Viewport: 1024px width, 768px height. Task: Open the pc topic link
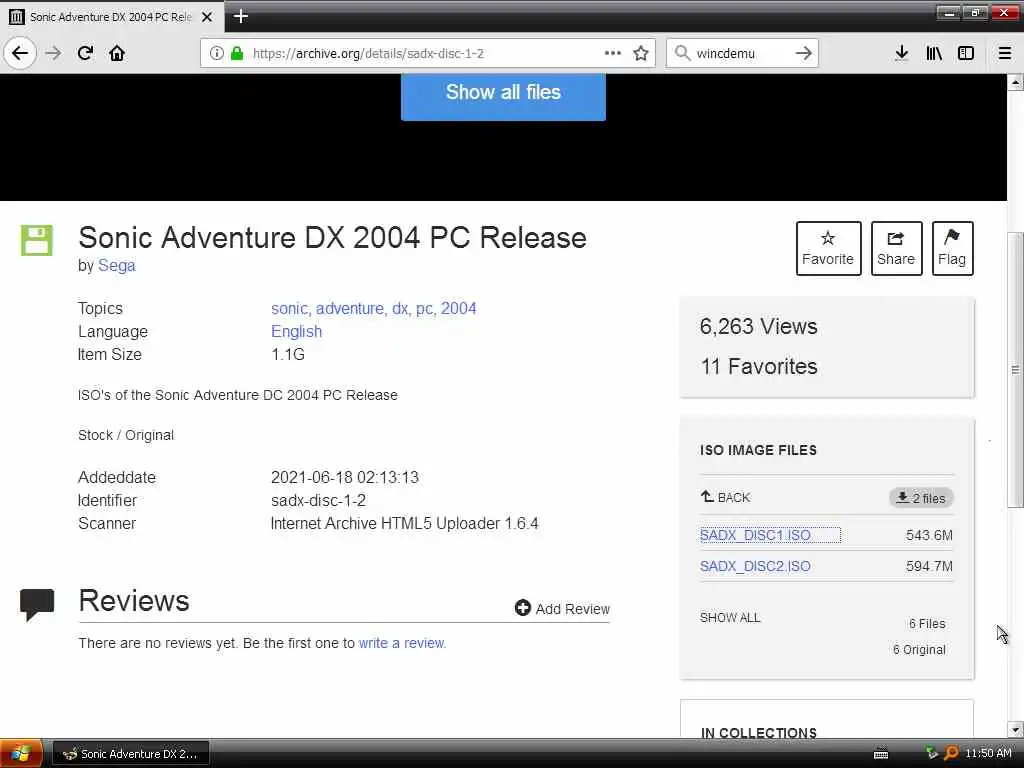click(425, 308)
